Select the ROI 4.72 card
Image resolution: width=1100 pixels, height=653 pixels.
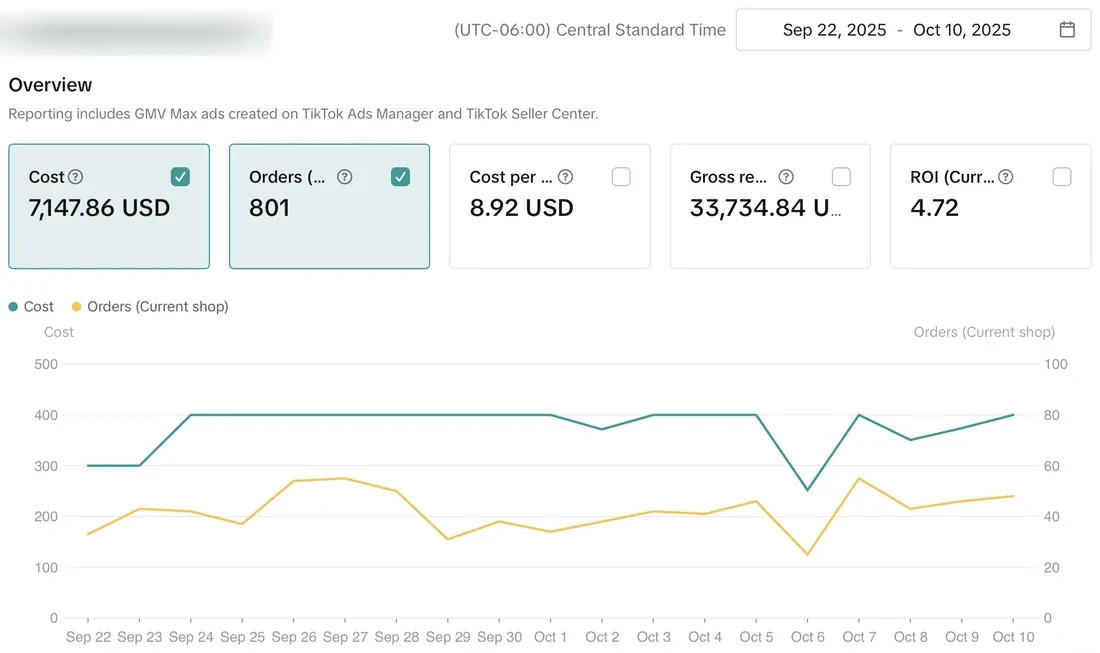(991, 206)
